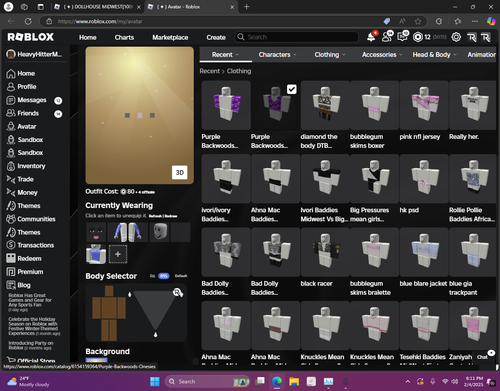Click the Roblox logo
This screenshot has width=500, height=391.
31,37
